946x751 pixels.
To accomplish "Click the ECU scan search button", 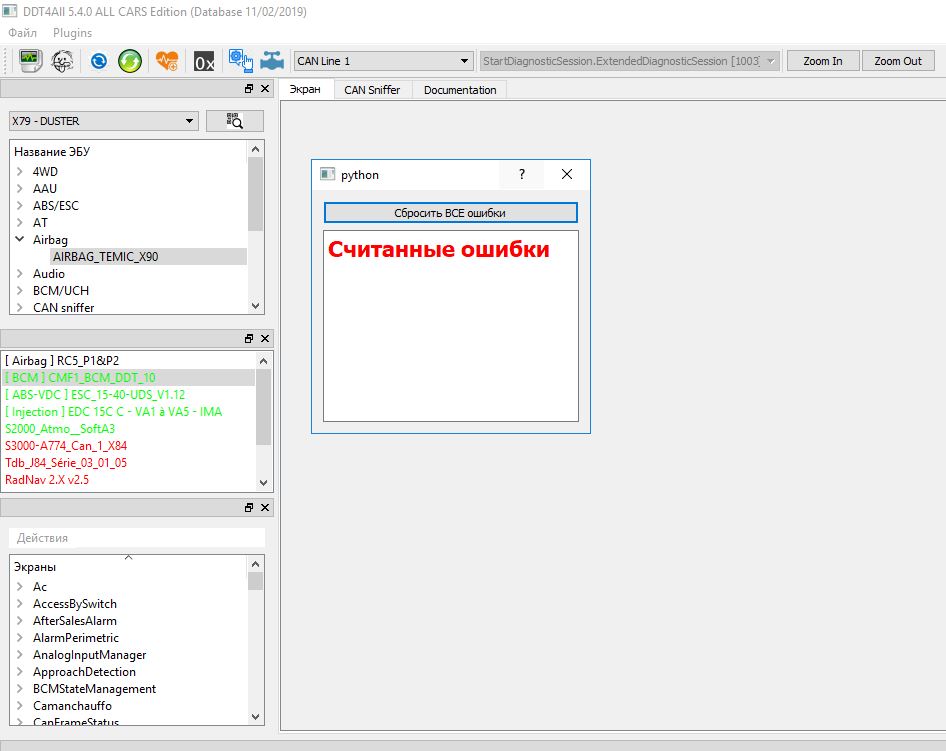I will coord(235,121).
